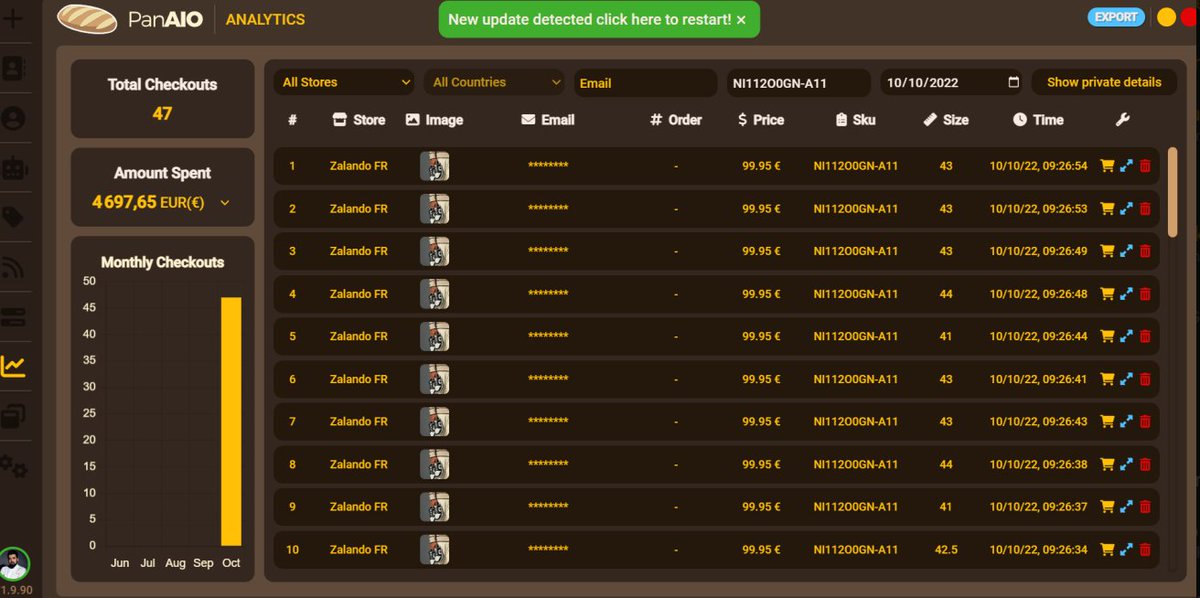
Task: Expand the All Countries dropdown
Action: [494, 82]
